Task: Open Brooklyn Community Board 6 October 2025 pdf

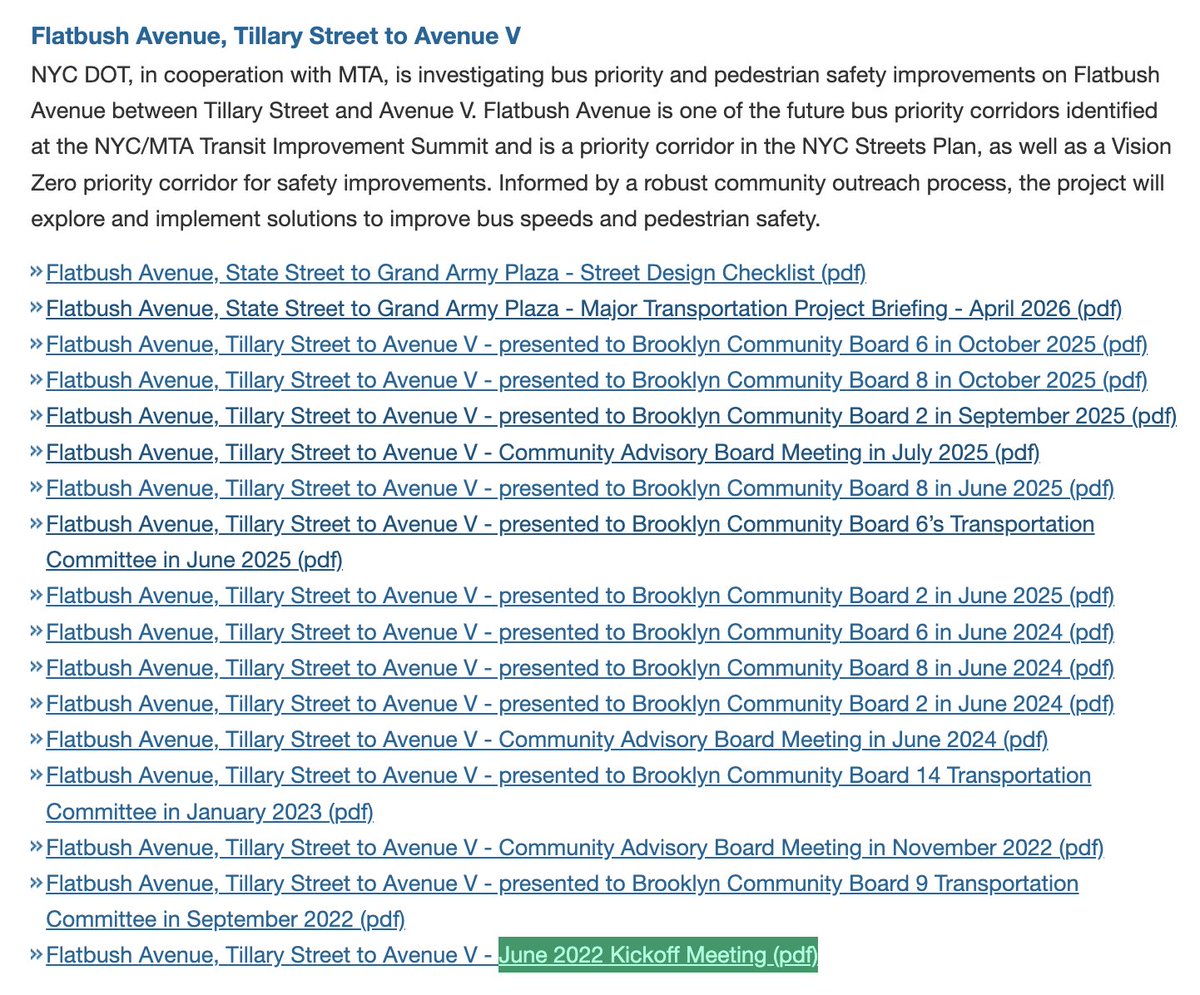Action: coord(597,344)
